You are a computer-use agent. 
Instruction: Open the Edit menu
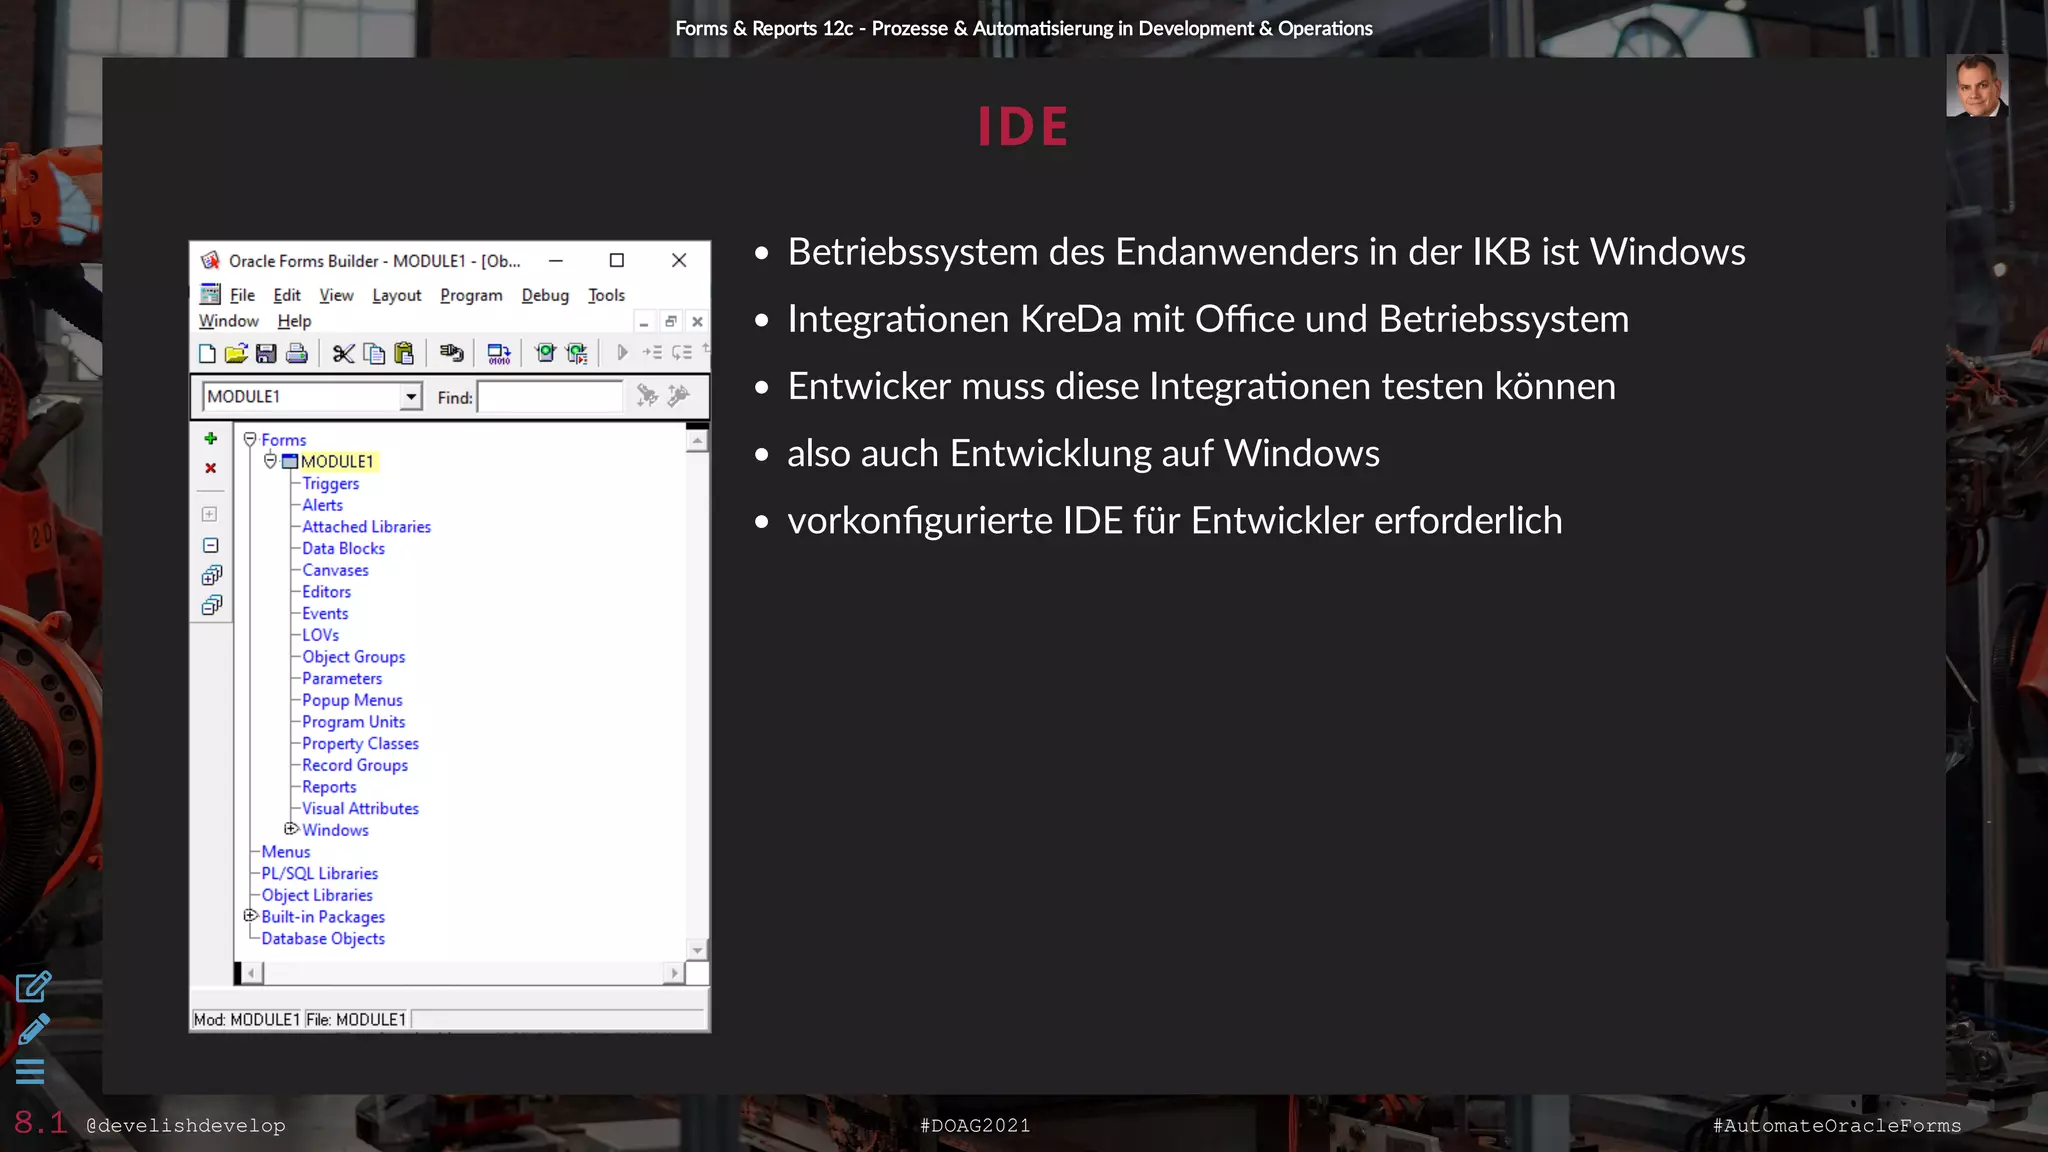pyautogui.click(x=287, y=295)
